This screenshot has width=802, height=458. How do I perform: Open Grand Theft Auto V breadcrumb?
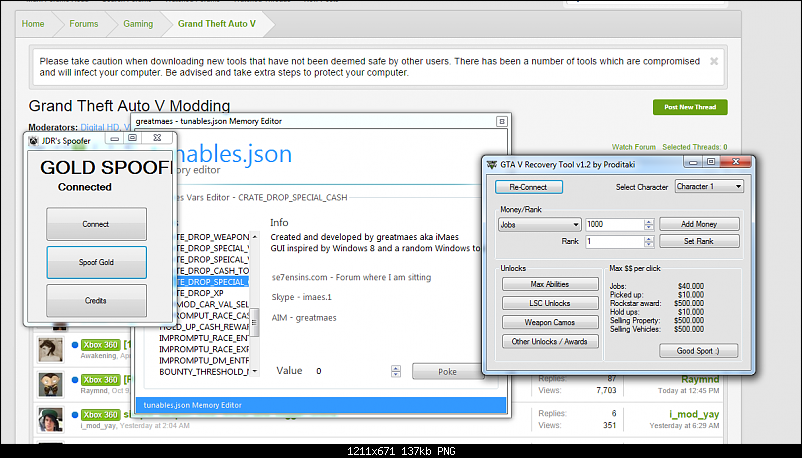click(x=217, y=24)
